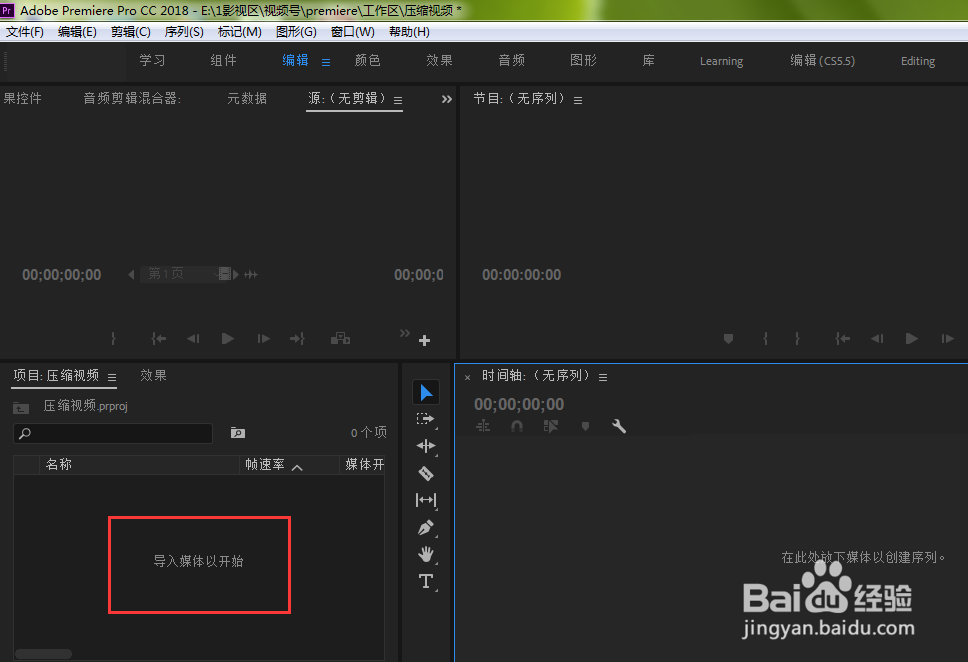Select the Razor tool
The height and width of the screenshot is (662, 968).
point(426,473)
